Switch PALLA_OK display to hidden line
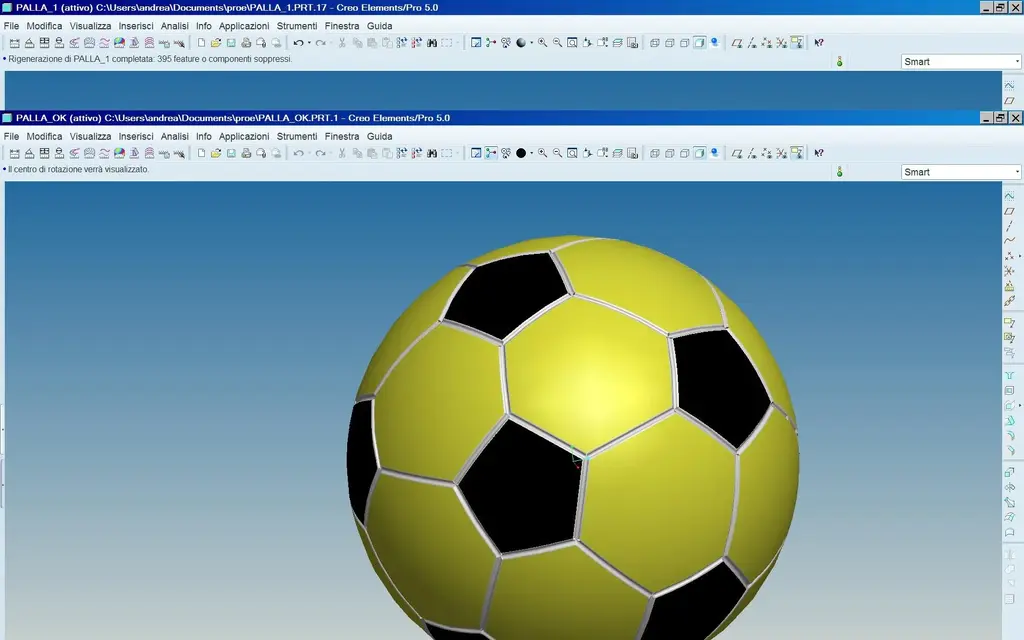The width and height of the screenshot is (1024, 640). coord(669,153)
